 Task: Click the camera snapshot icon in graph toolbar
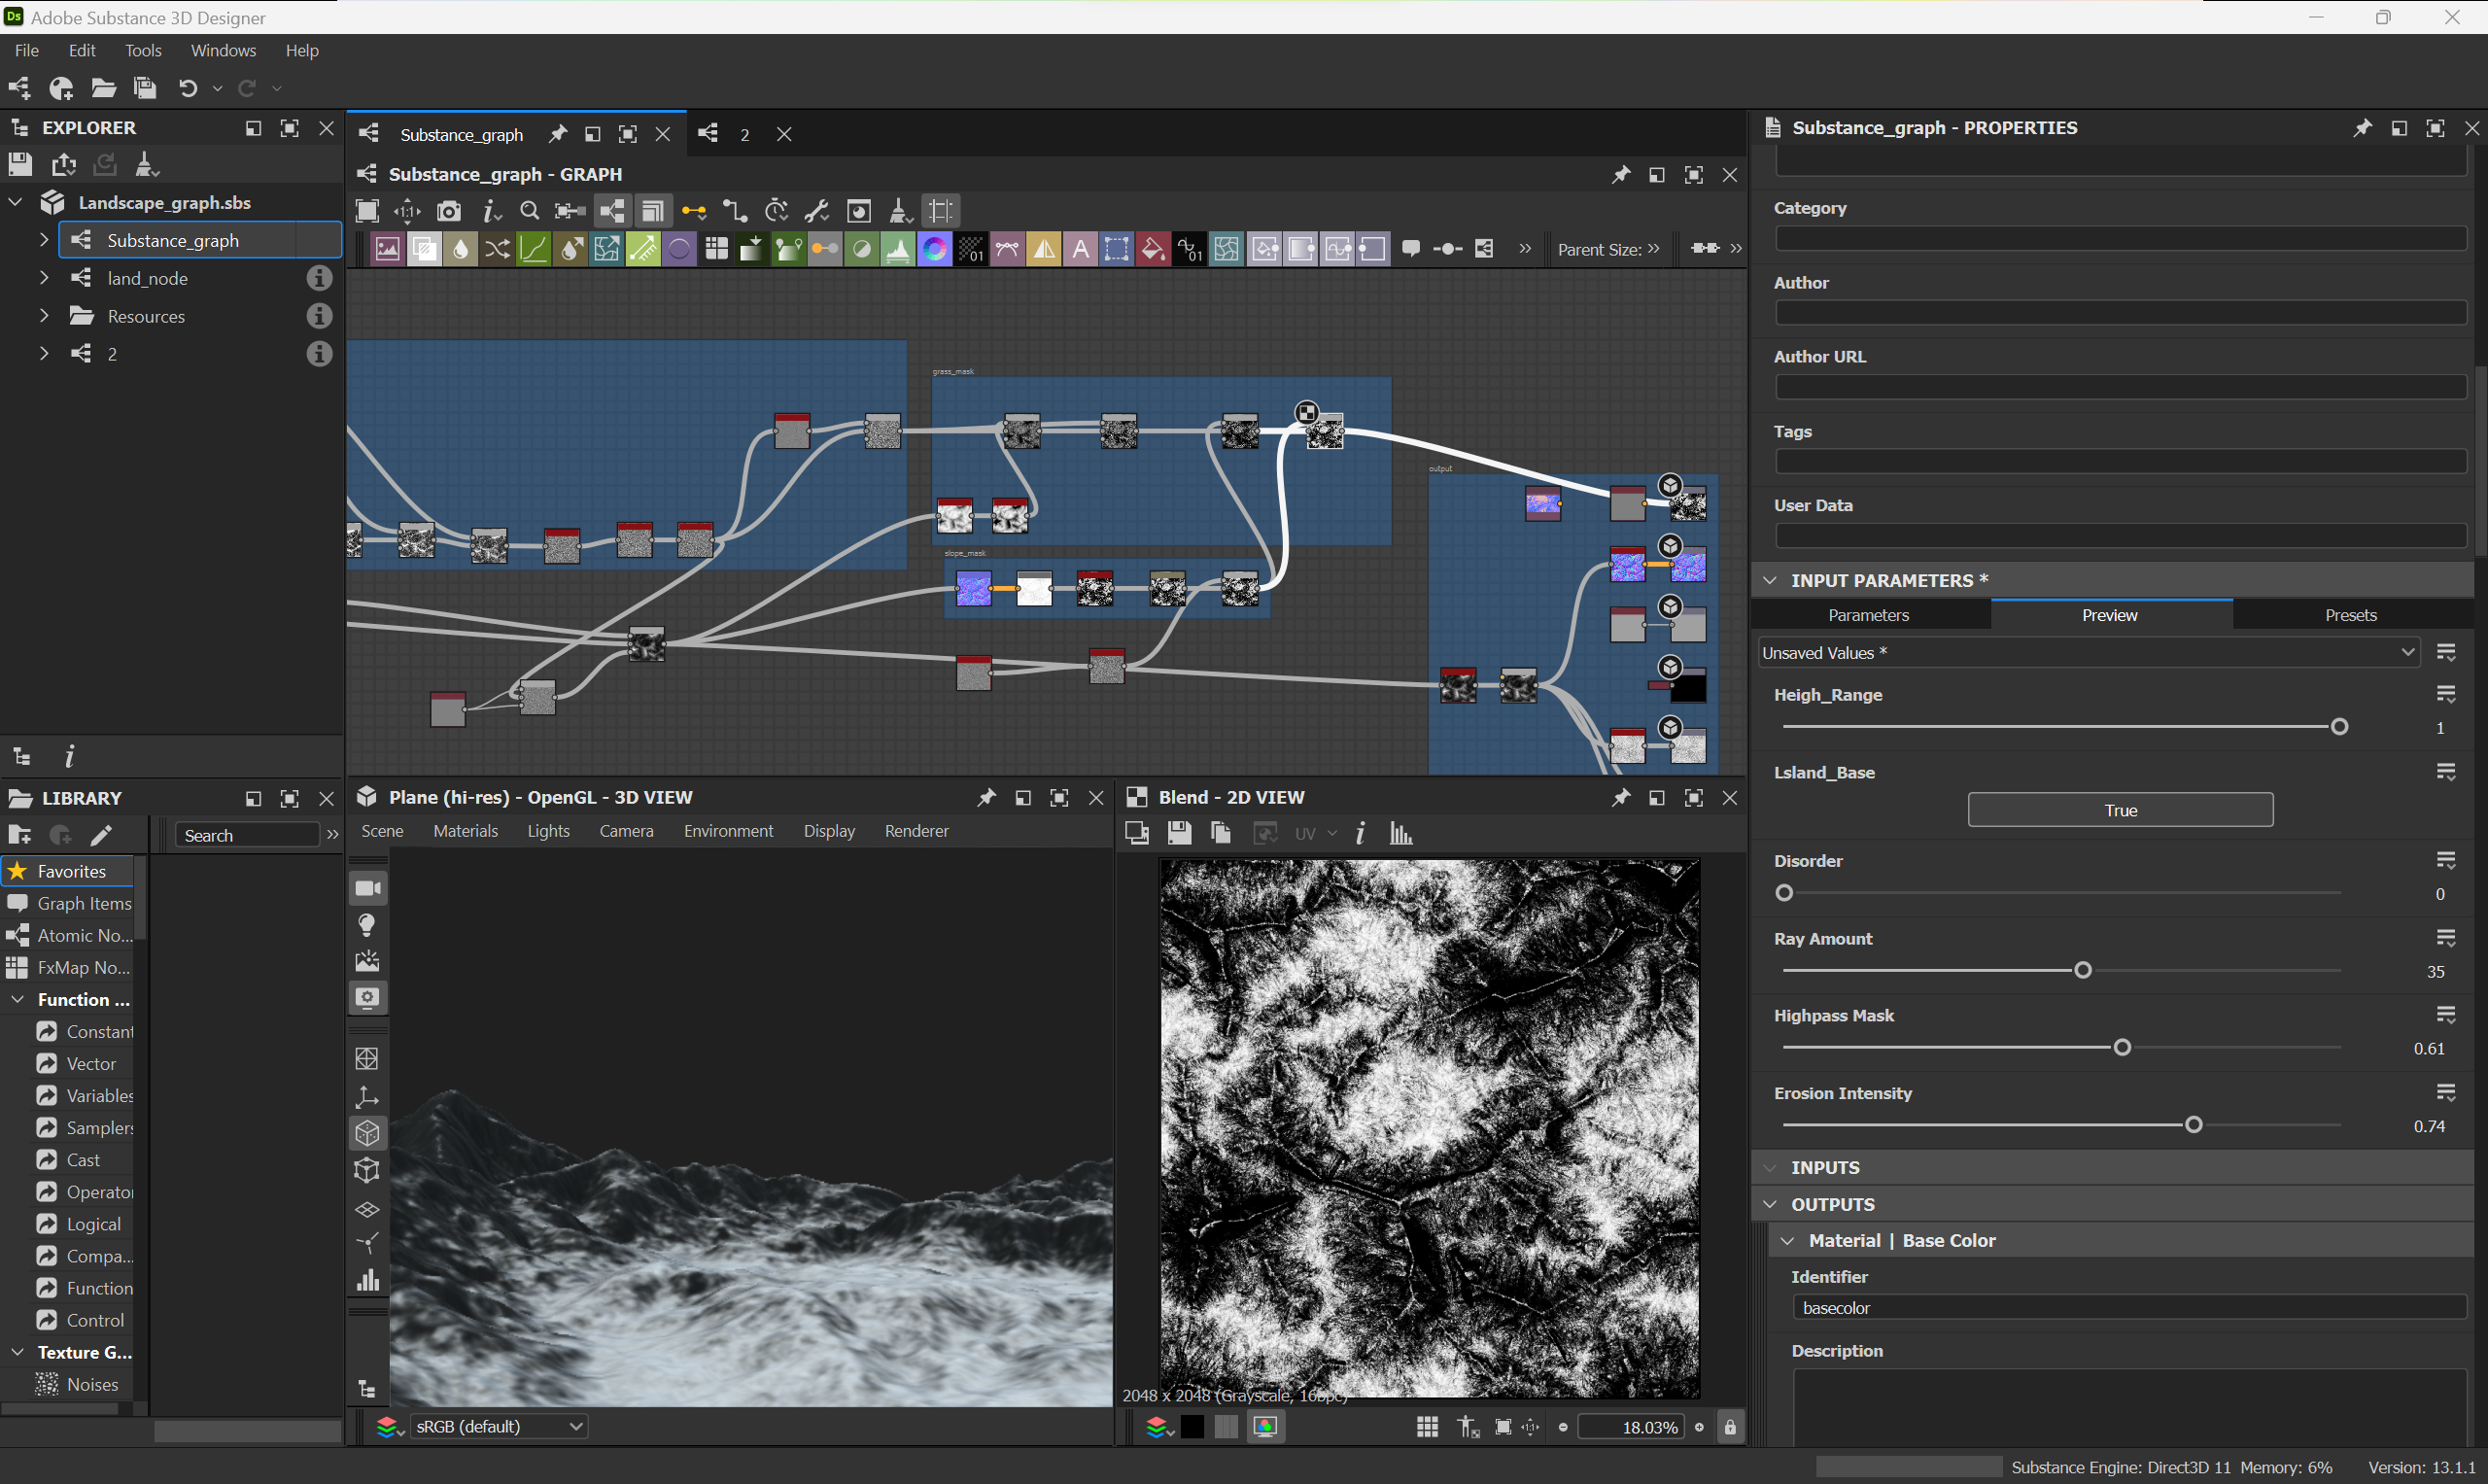tap(449, 211)
